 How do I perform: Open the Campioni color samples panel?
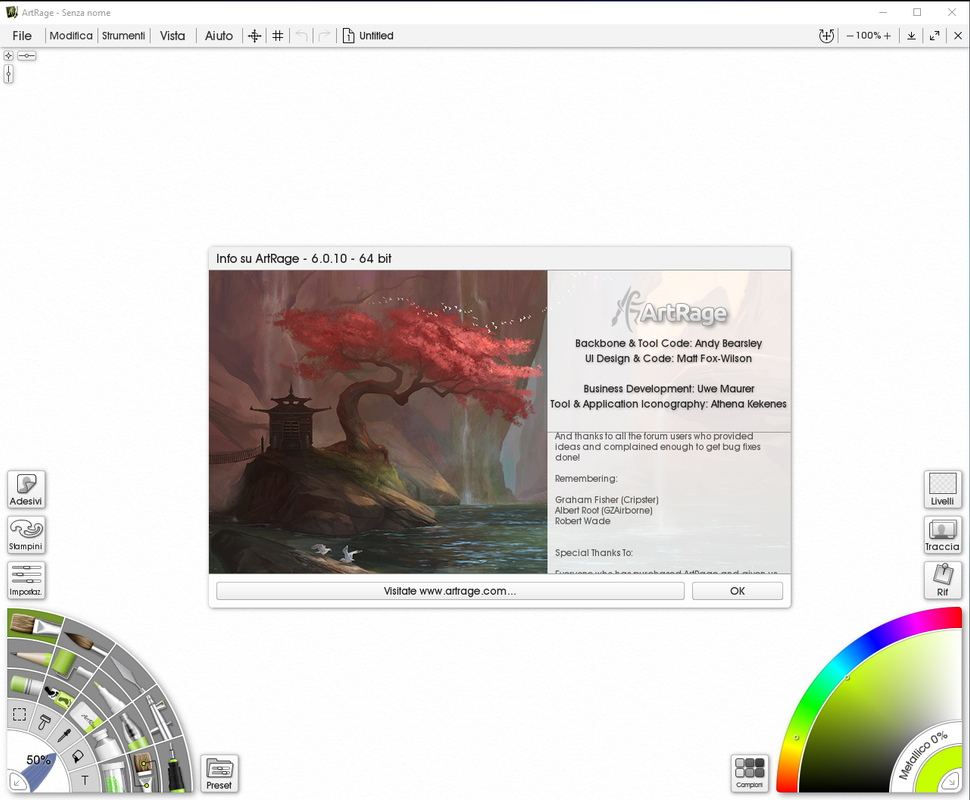[x=749, y=773]
